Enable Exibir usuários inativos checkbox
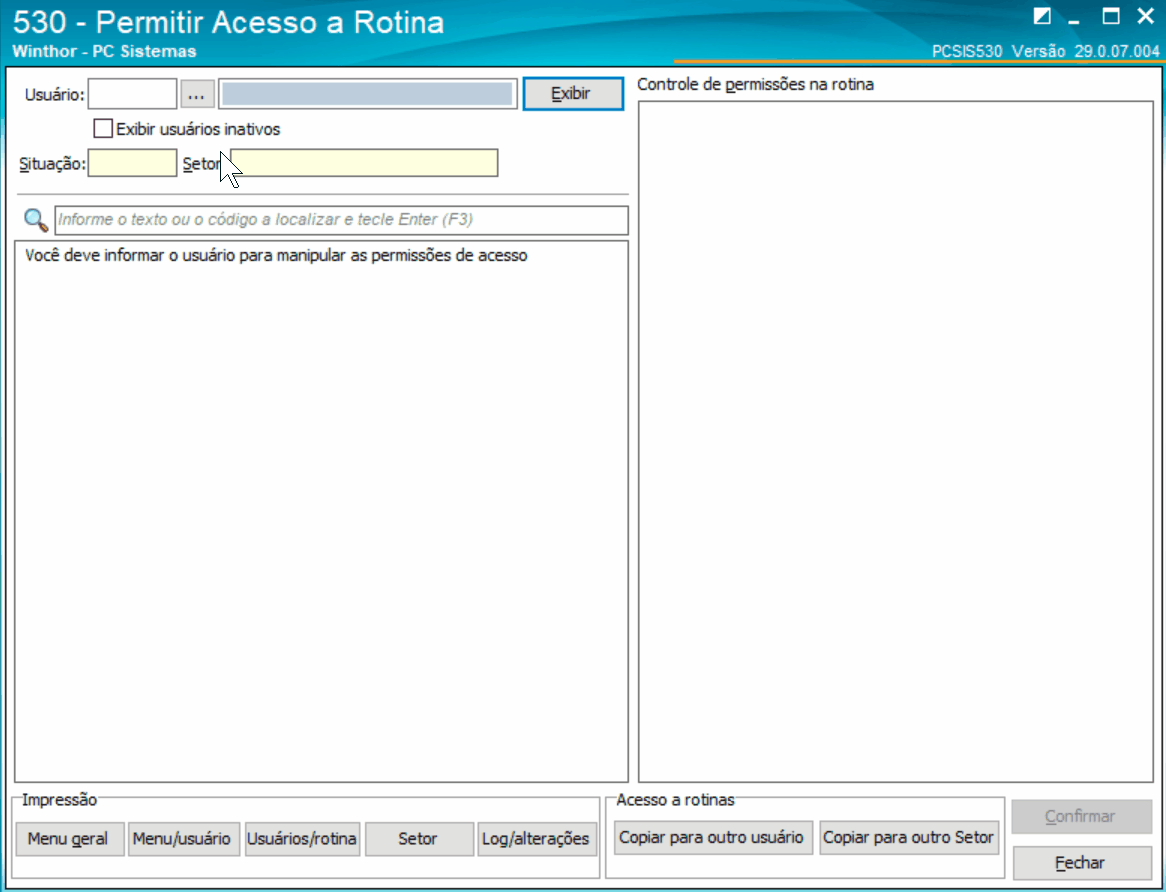 coord(103,129)
